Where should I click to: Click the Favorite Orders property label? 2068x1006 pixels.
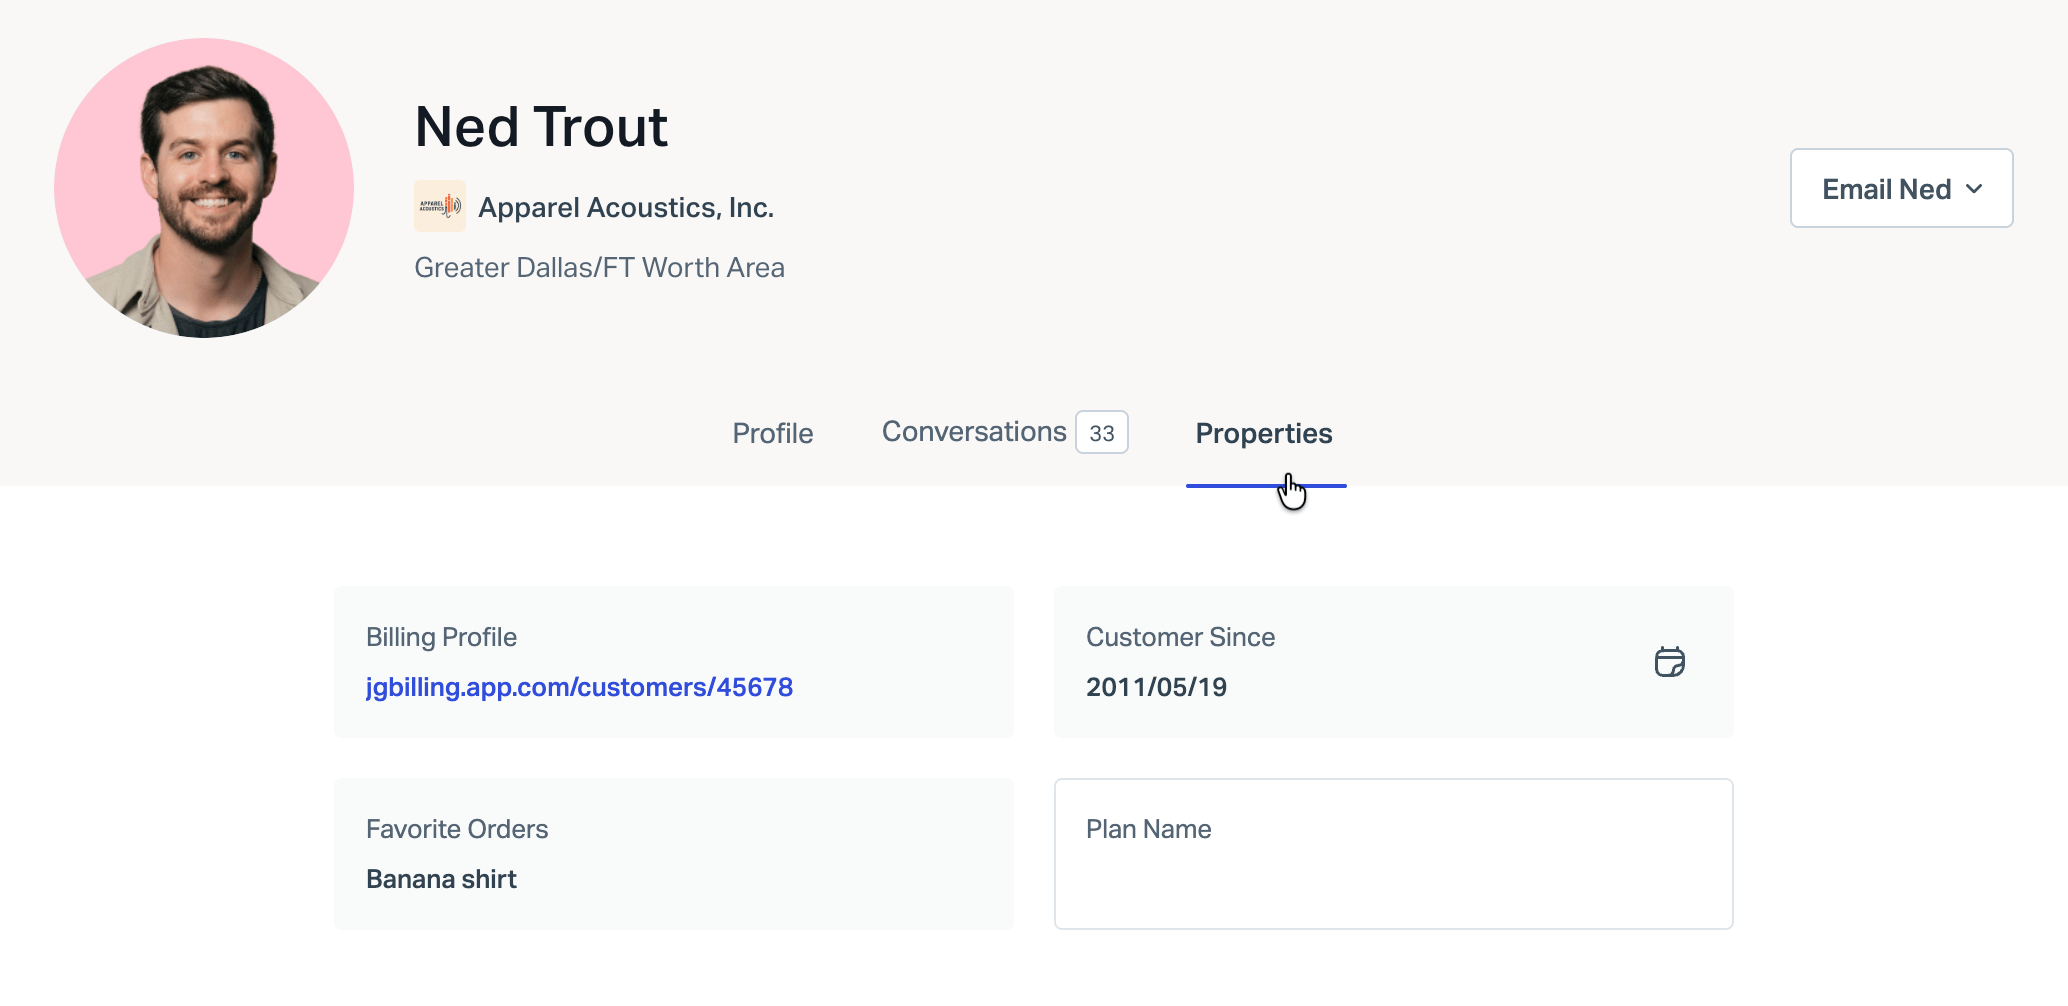(x=457, y=829)
